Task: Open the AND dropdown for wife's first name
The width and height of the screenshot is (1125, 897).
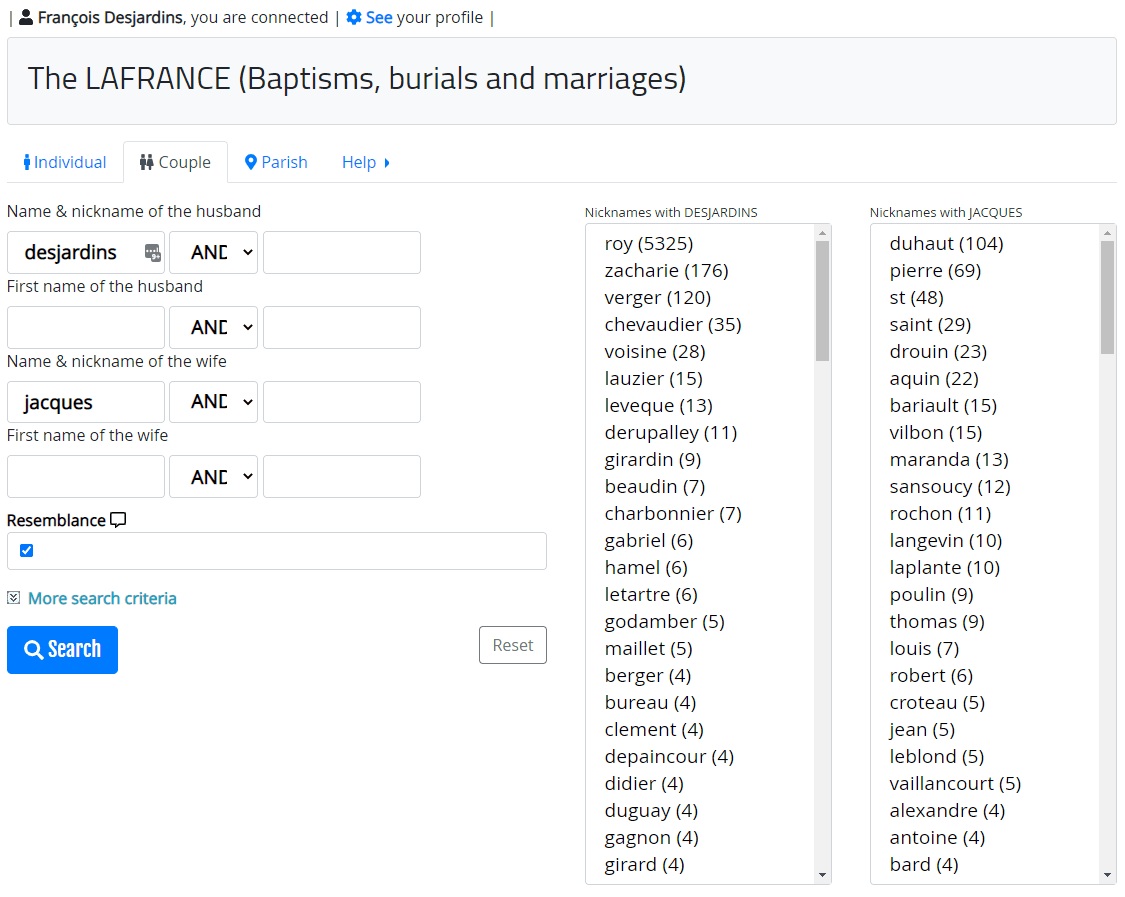Action: click(213, 477)
